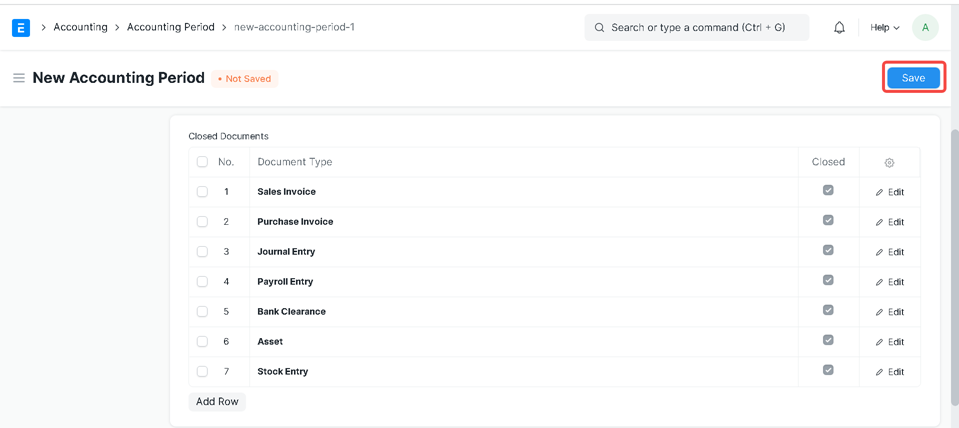The image size is (959, 428).
Task: Add Row to Closed Documents table
Action: [217, 401]
